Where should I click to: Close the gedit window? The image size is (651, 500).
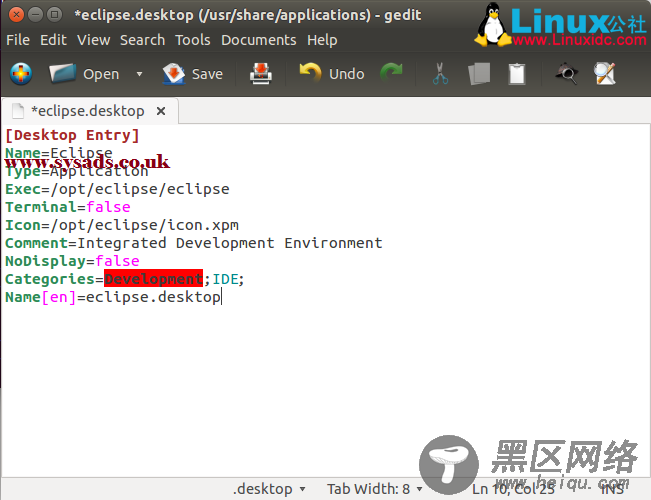(16, 15)
